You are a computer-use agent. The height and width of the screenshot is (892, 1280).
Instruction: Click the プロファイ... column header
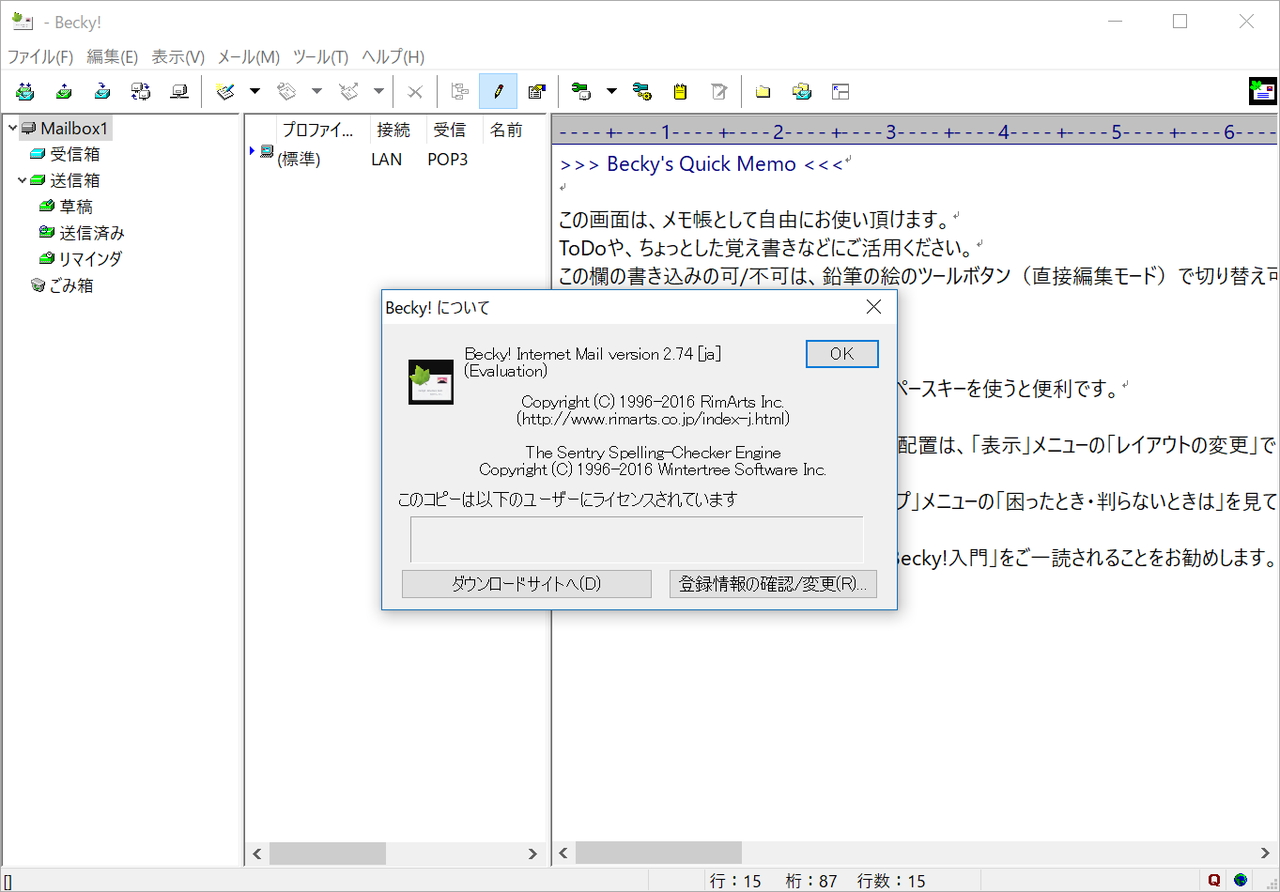coord(321,129)
